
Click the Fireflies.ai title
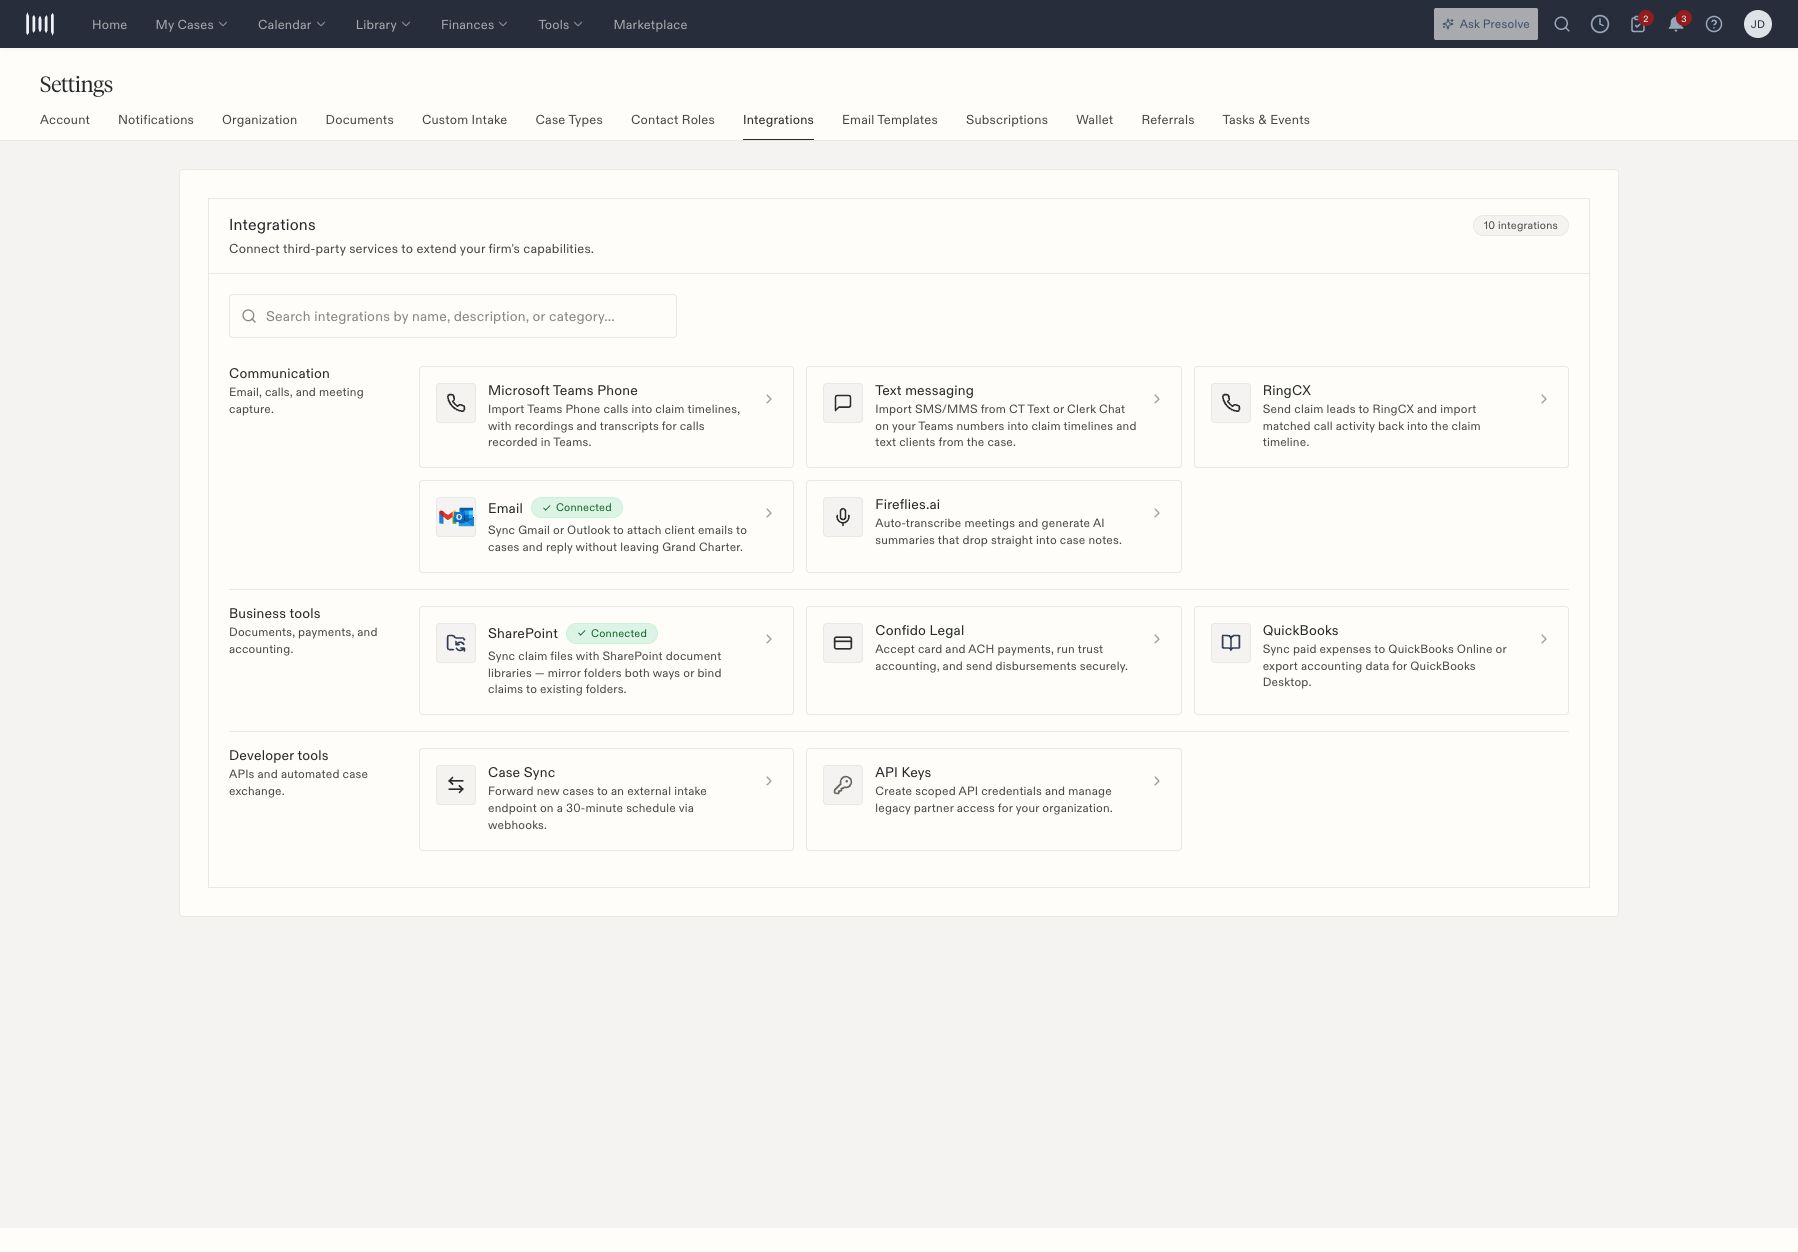[x=907, y=504]
